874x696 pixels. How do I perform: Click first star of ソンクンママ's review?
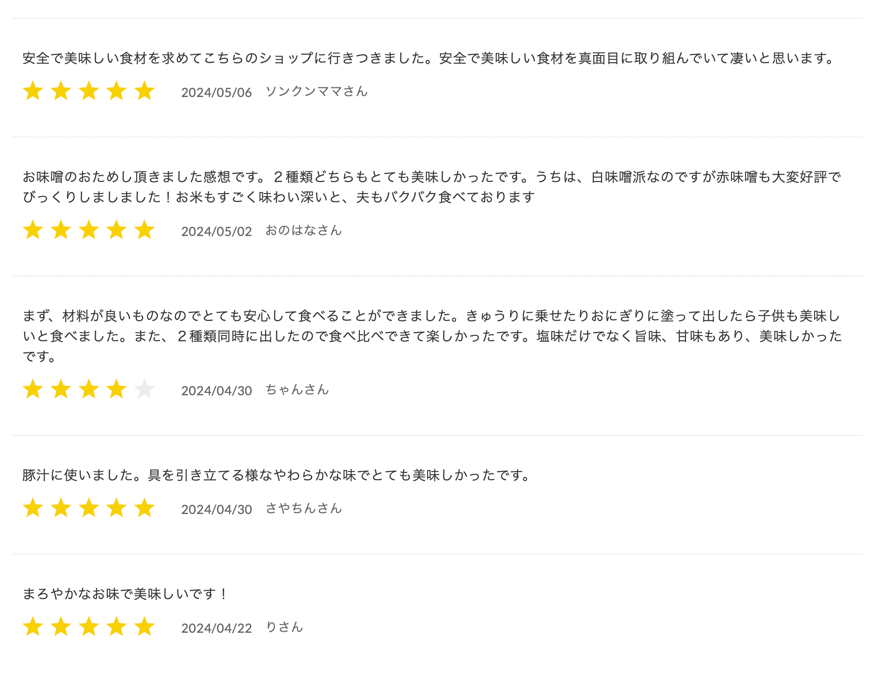click(33, 91)
